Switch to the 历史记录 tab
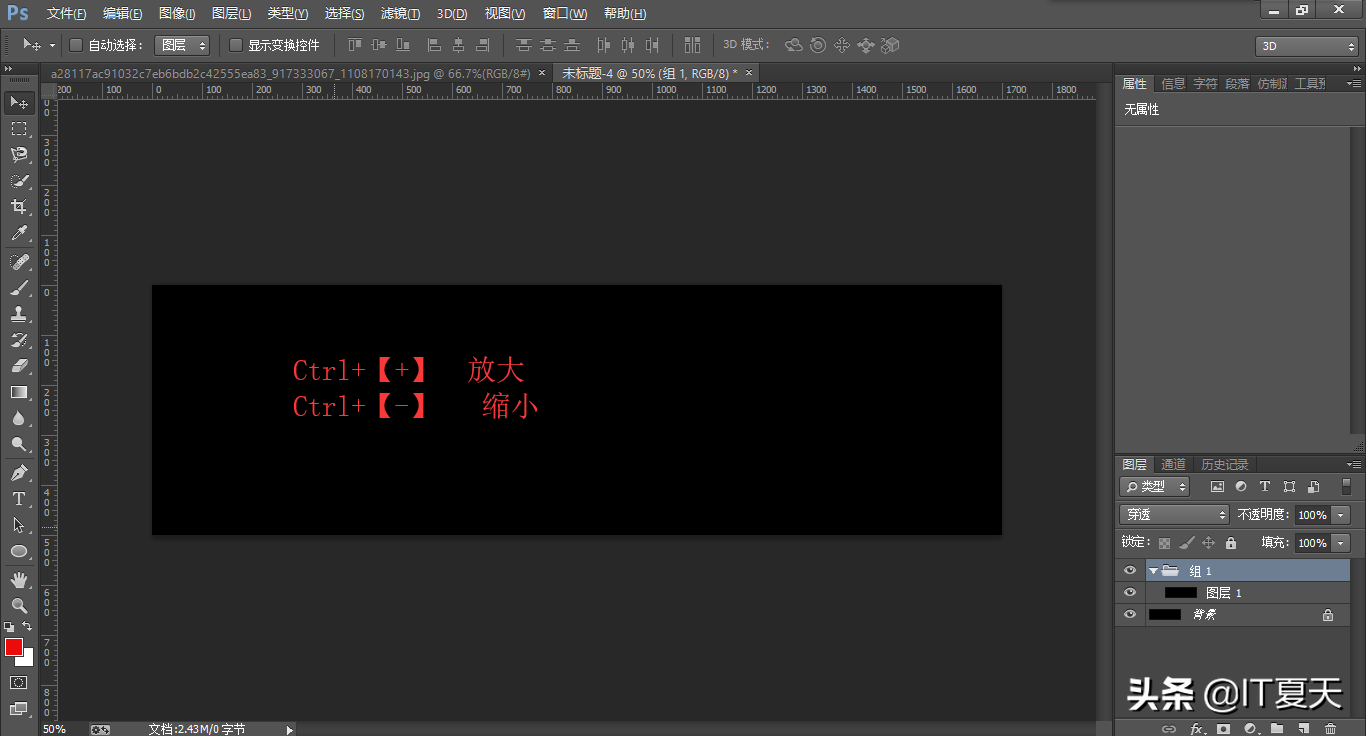The height and width of the screenshot is (736, 1366). pyautogui.click(x=1225, y=465)
